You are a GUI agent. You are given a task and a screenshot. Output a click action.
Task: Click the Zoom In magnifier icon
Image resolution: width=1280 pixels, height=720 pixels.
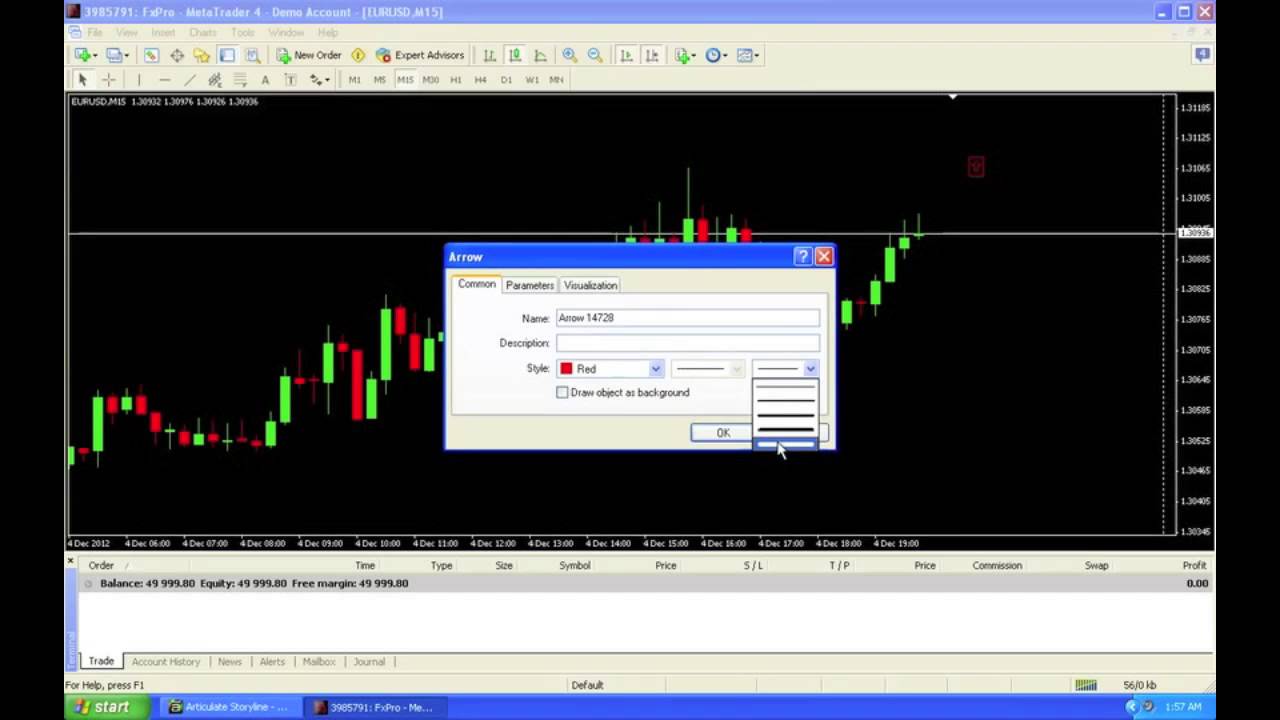(569, 56)
